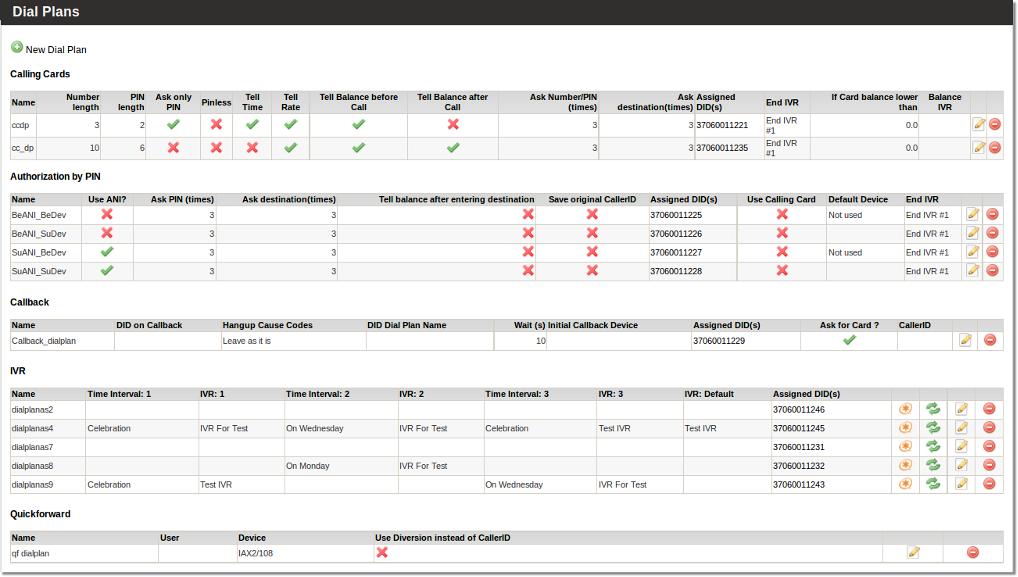
Task: Delete the dialplanas9 IVR dial plan
Action: pos(989,485)
